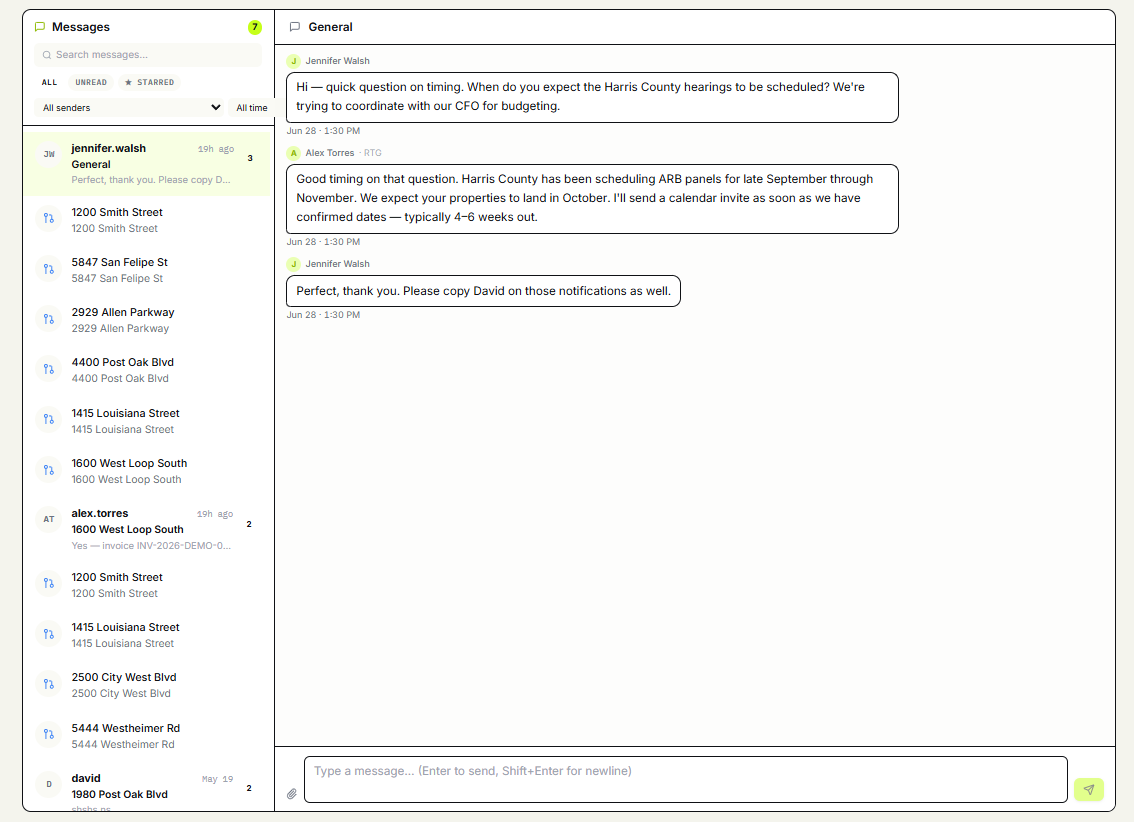This screenshot has width=1134, height=822.
Task: Open the alex.torres conversation
Action: tap(147, 529)
